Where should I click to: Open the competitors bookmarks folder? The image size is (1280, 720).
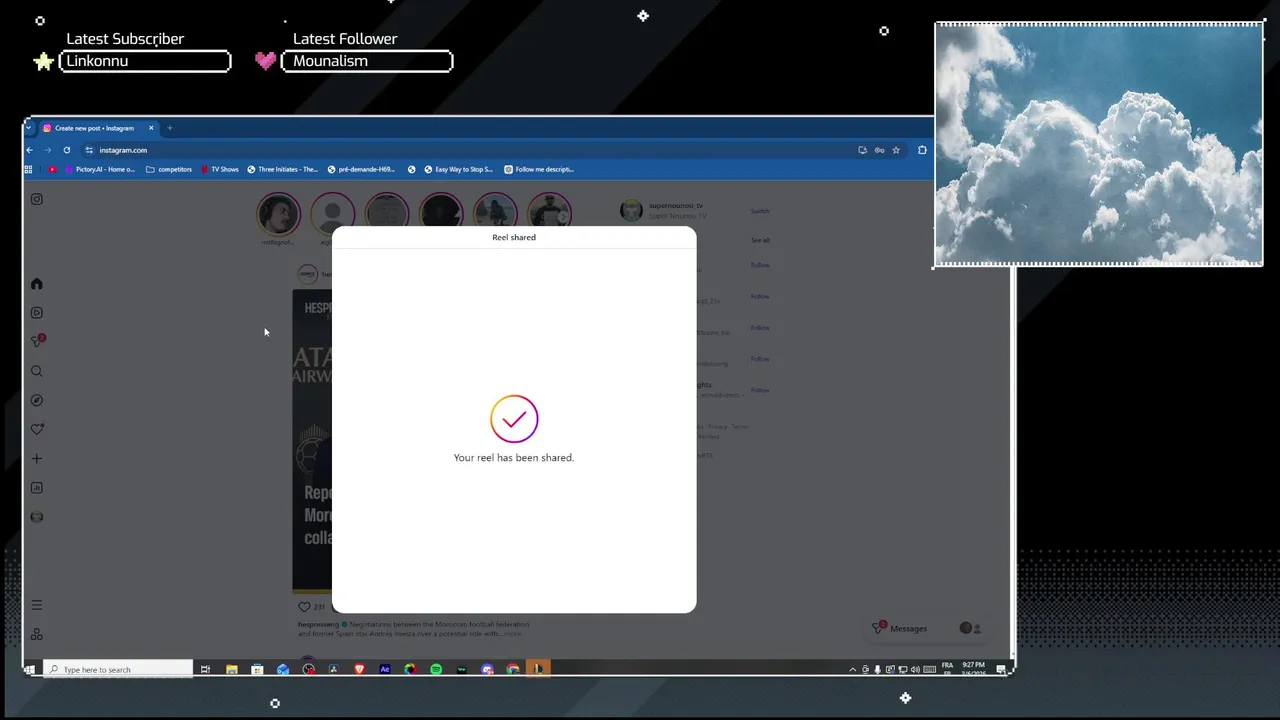pyautogui.click(x=169, y=169)
